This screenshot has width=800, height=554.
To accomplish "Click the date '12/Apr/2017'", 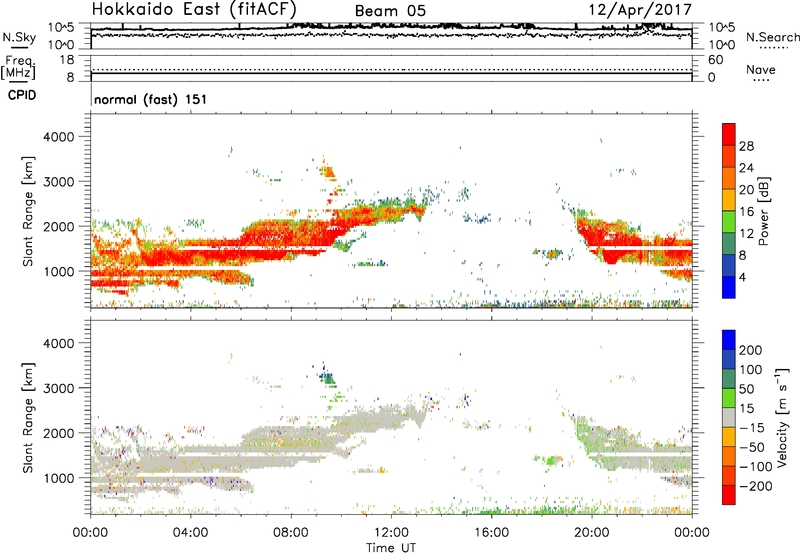I will click(x=640, y=10).
